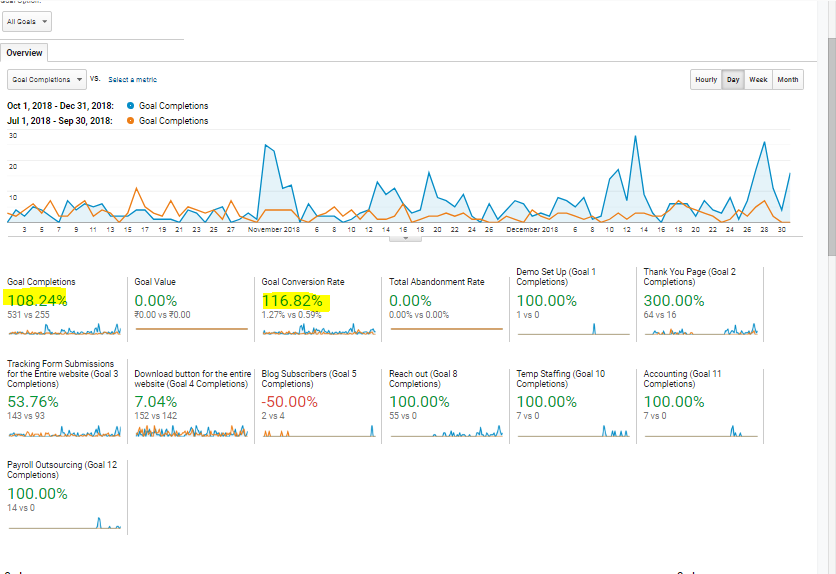Click the December 2018 axis label
Screen dimensions: 836x574
point(532,230)
